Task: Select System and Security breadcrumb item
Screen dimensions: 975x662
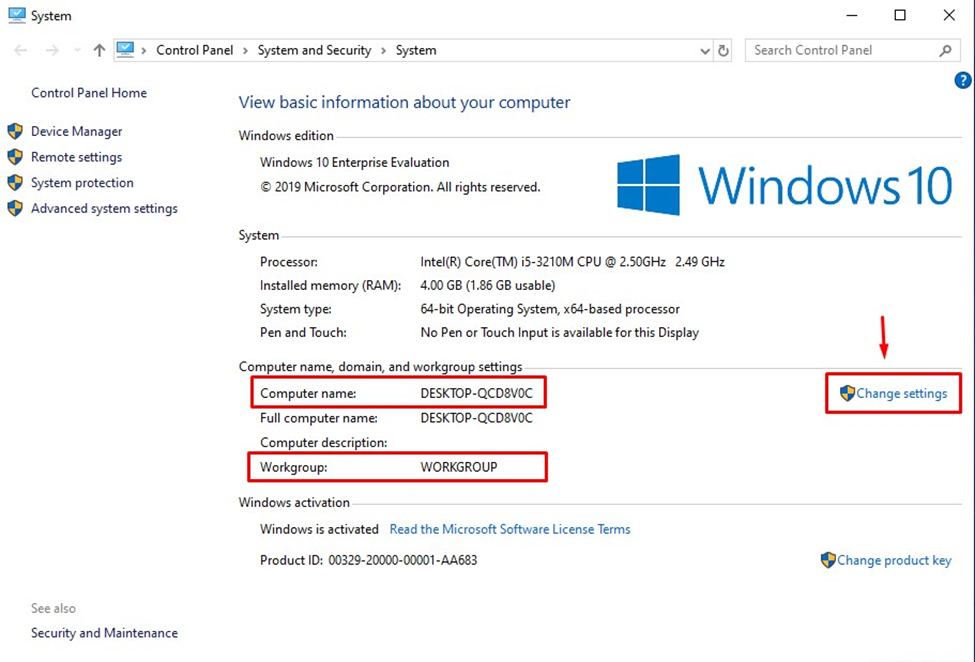Action: [314, 50]
